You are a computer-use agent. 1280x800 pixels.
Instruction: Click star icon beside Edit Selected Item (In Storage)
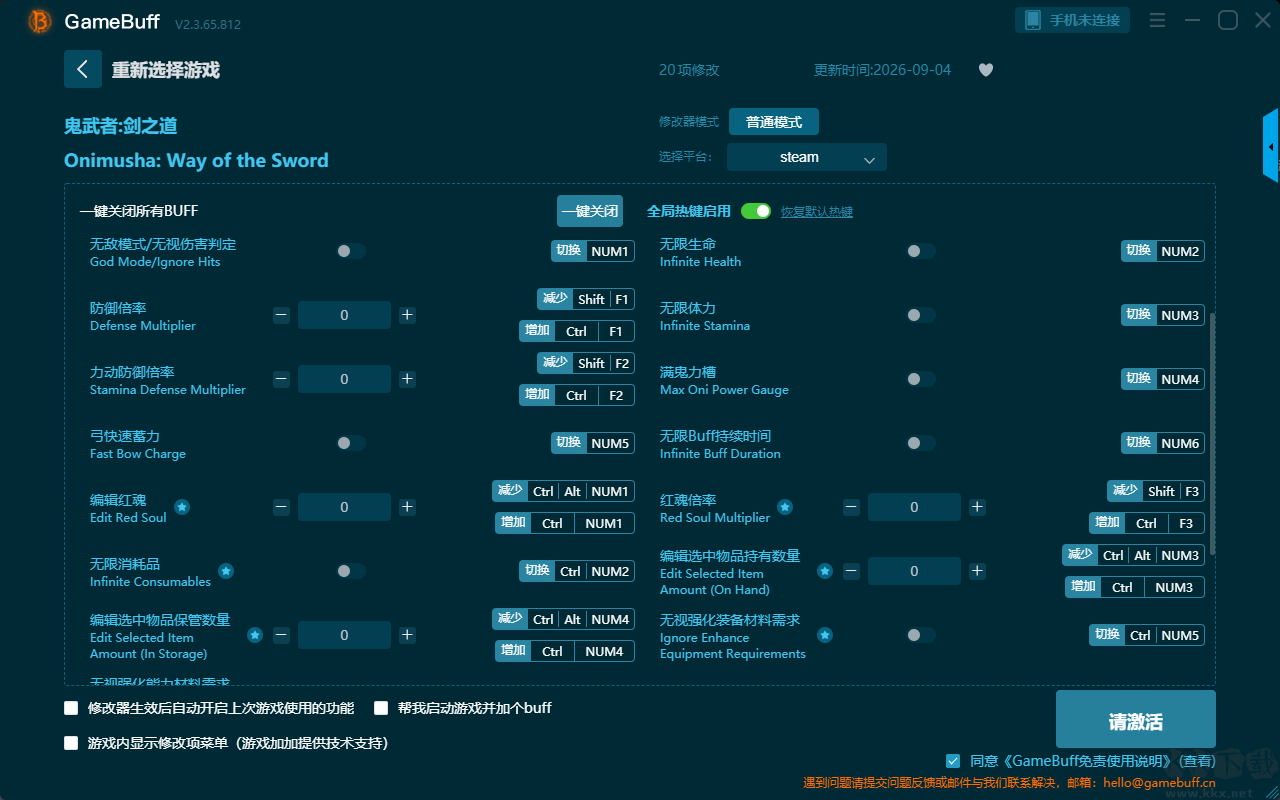[x=255, y=635]
